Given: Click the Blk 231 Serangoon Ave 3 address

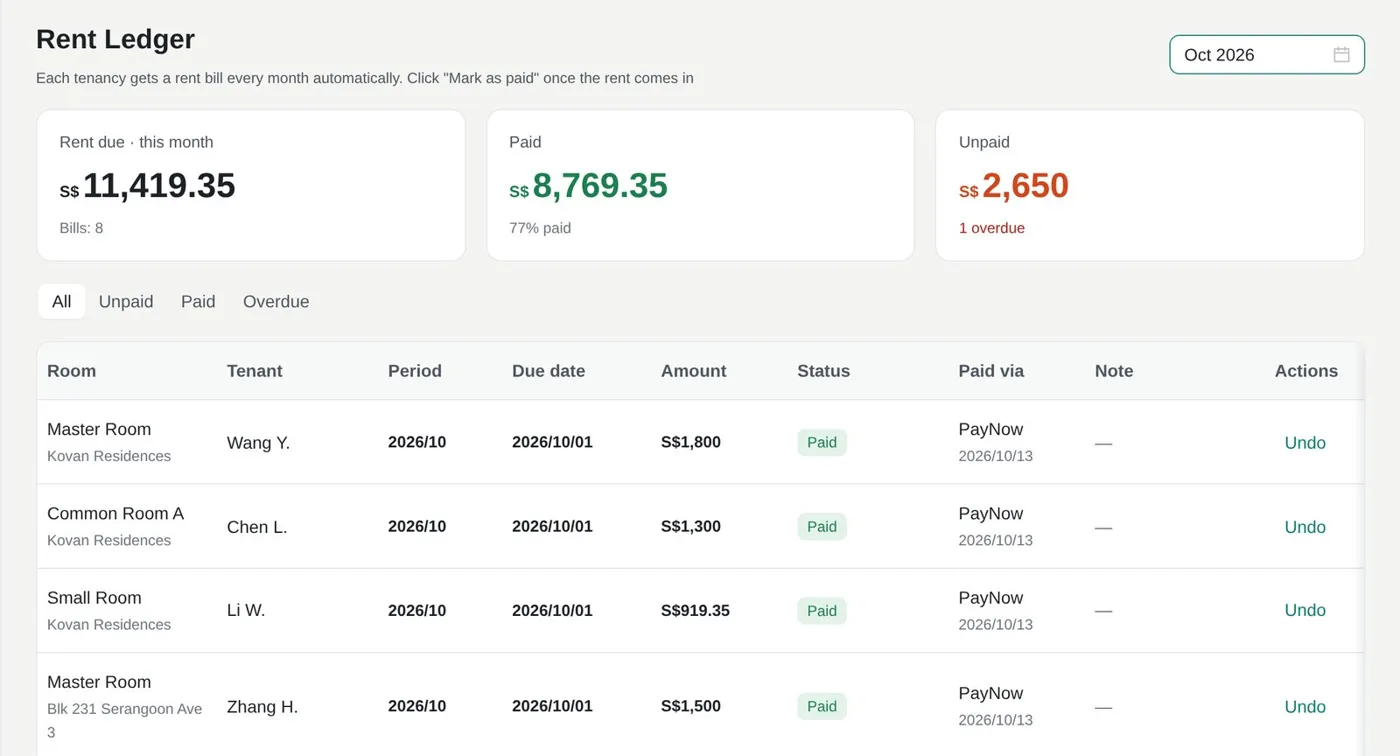Looking at the screenshot, I should pos(125,721).
